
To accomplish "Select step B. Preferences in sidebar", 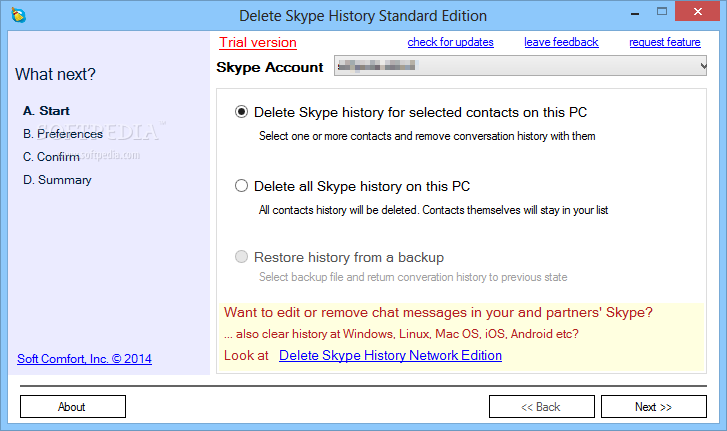I will pyautogui.click(x=63, y=134).
